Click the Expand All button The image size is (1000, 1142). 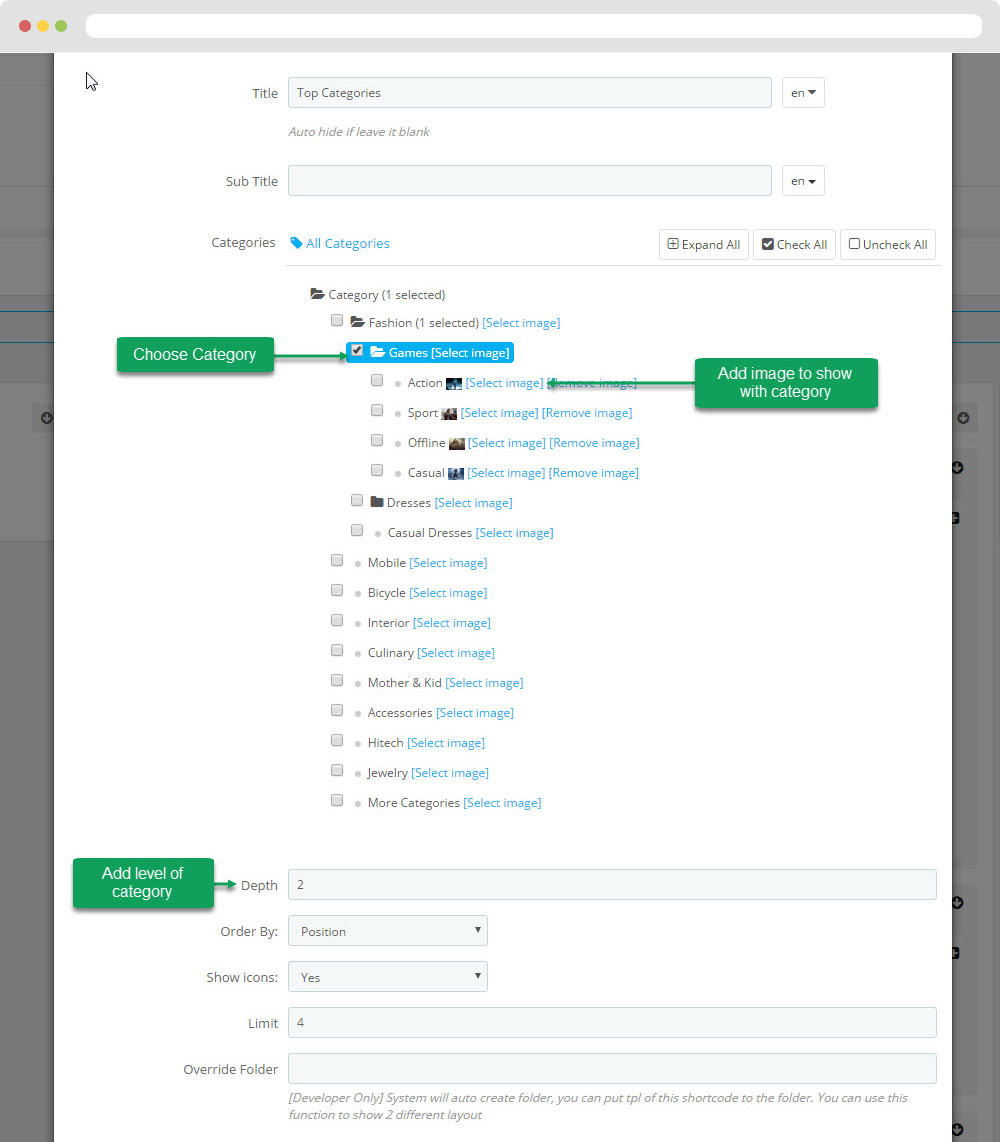704,245
